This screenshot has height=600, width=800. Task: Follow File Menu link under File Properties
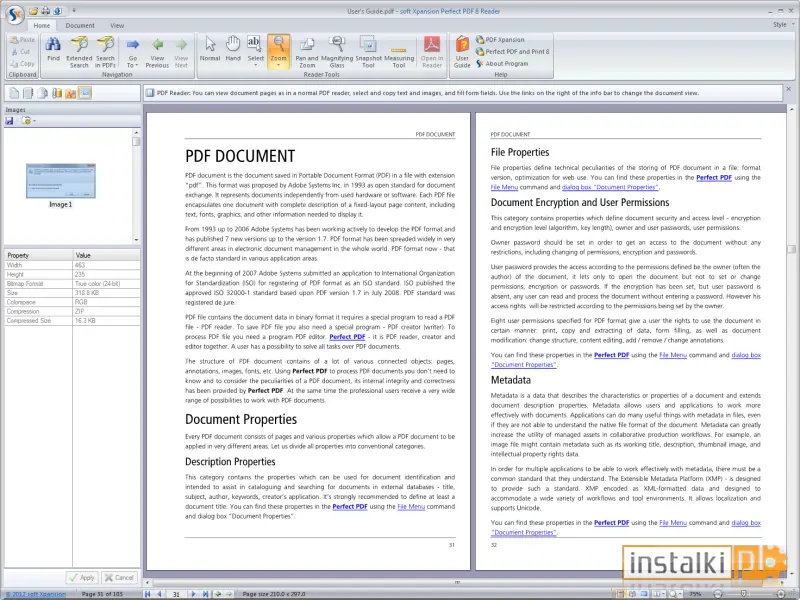[504, 187]
